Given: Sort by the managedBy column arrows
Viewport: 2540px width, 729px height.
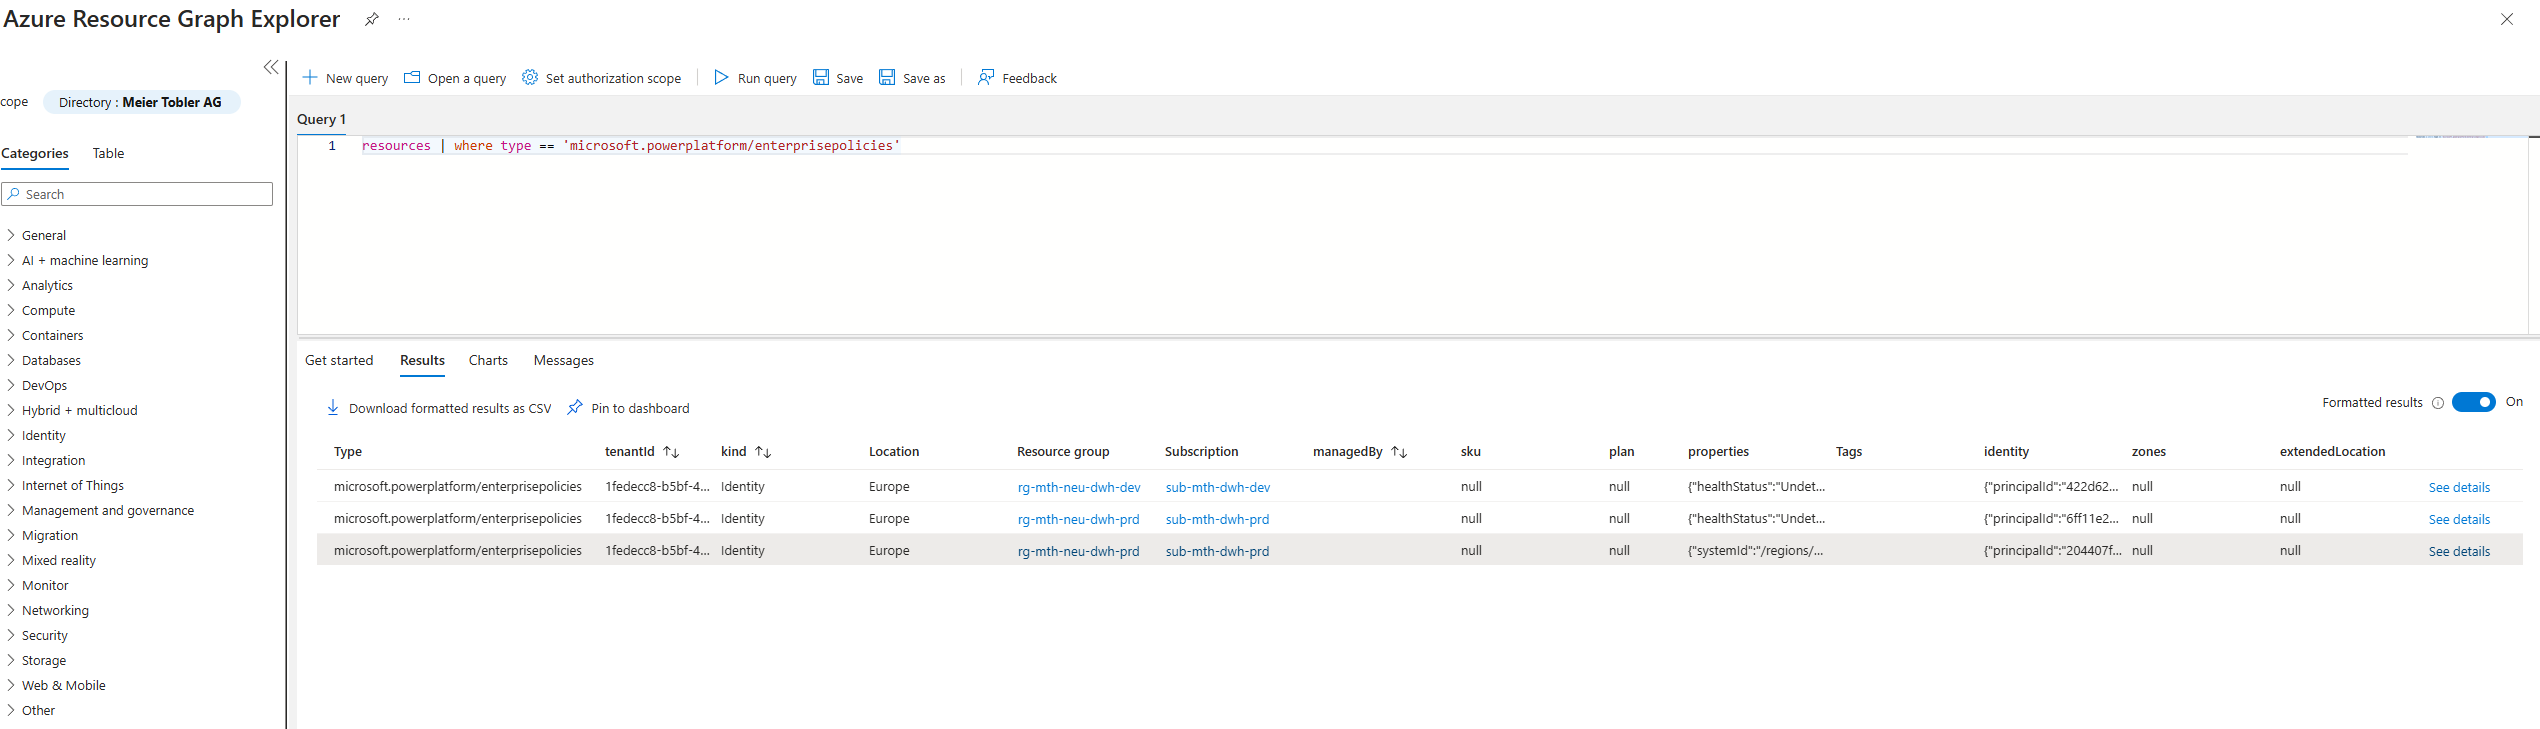Looking at the screenshot, I should pyautogui.click(x=1399, y=452).
